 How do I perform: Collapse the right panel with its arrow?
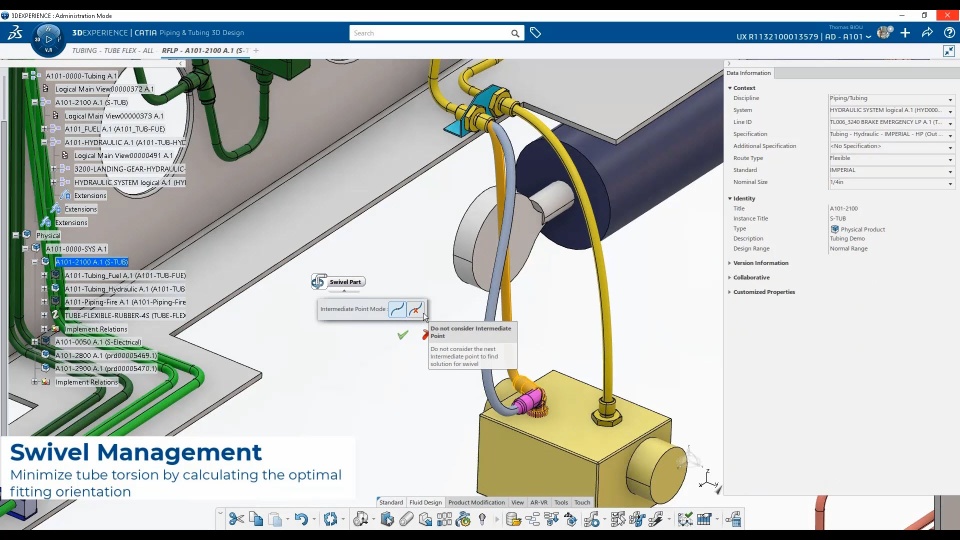[x=729, y=63]
